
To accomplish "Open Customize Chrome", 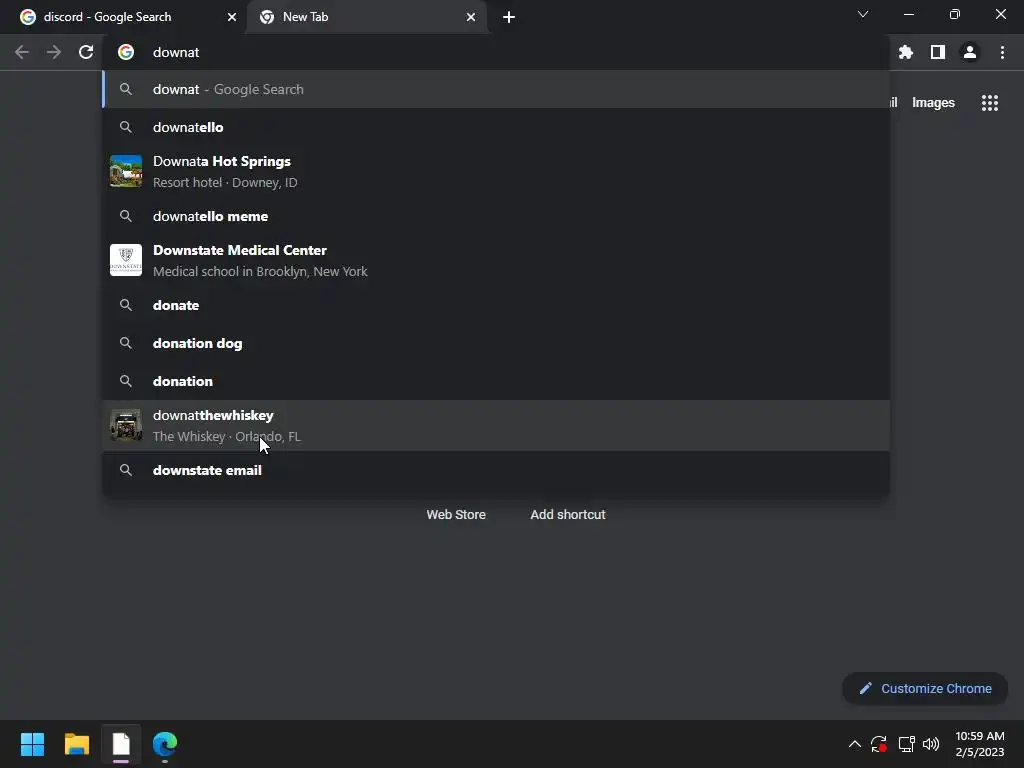I will (925, 688).
